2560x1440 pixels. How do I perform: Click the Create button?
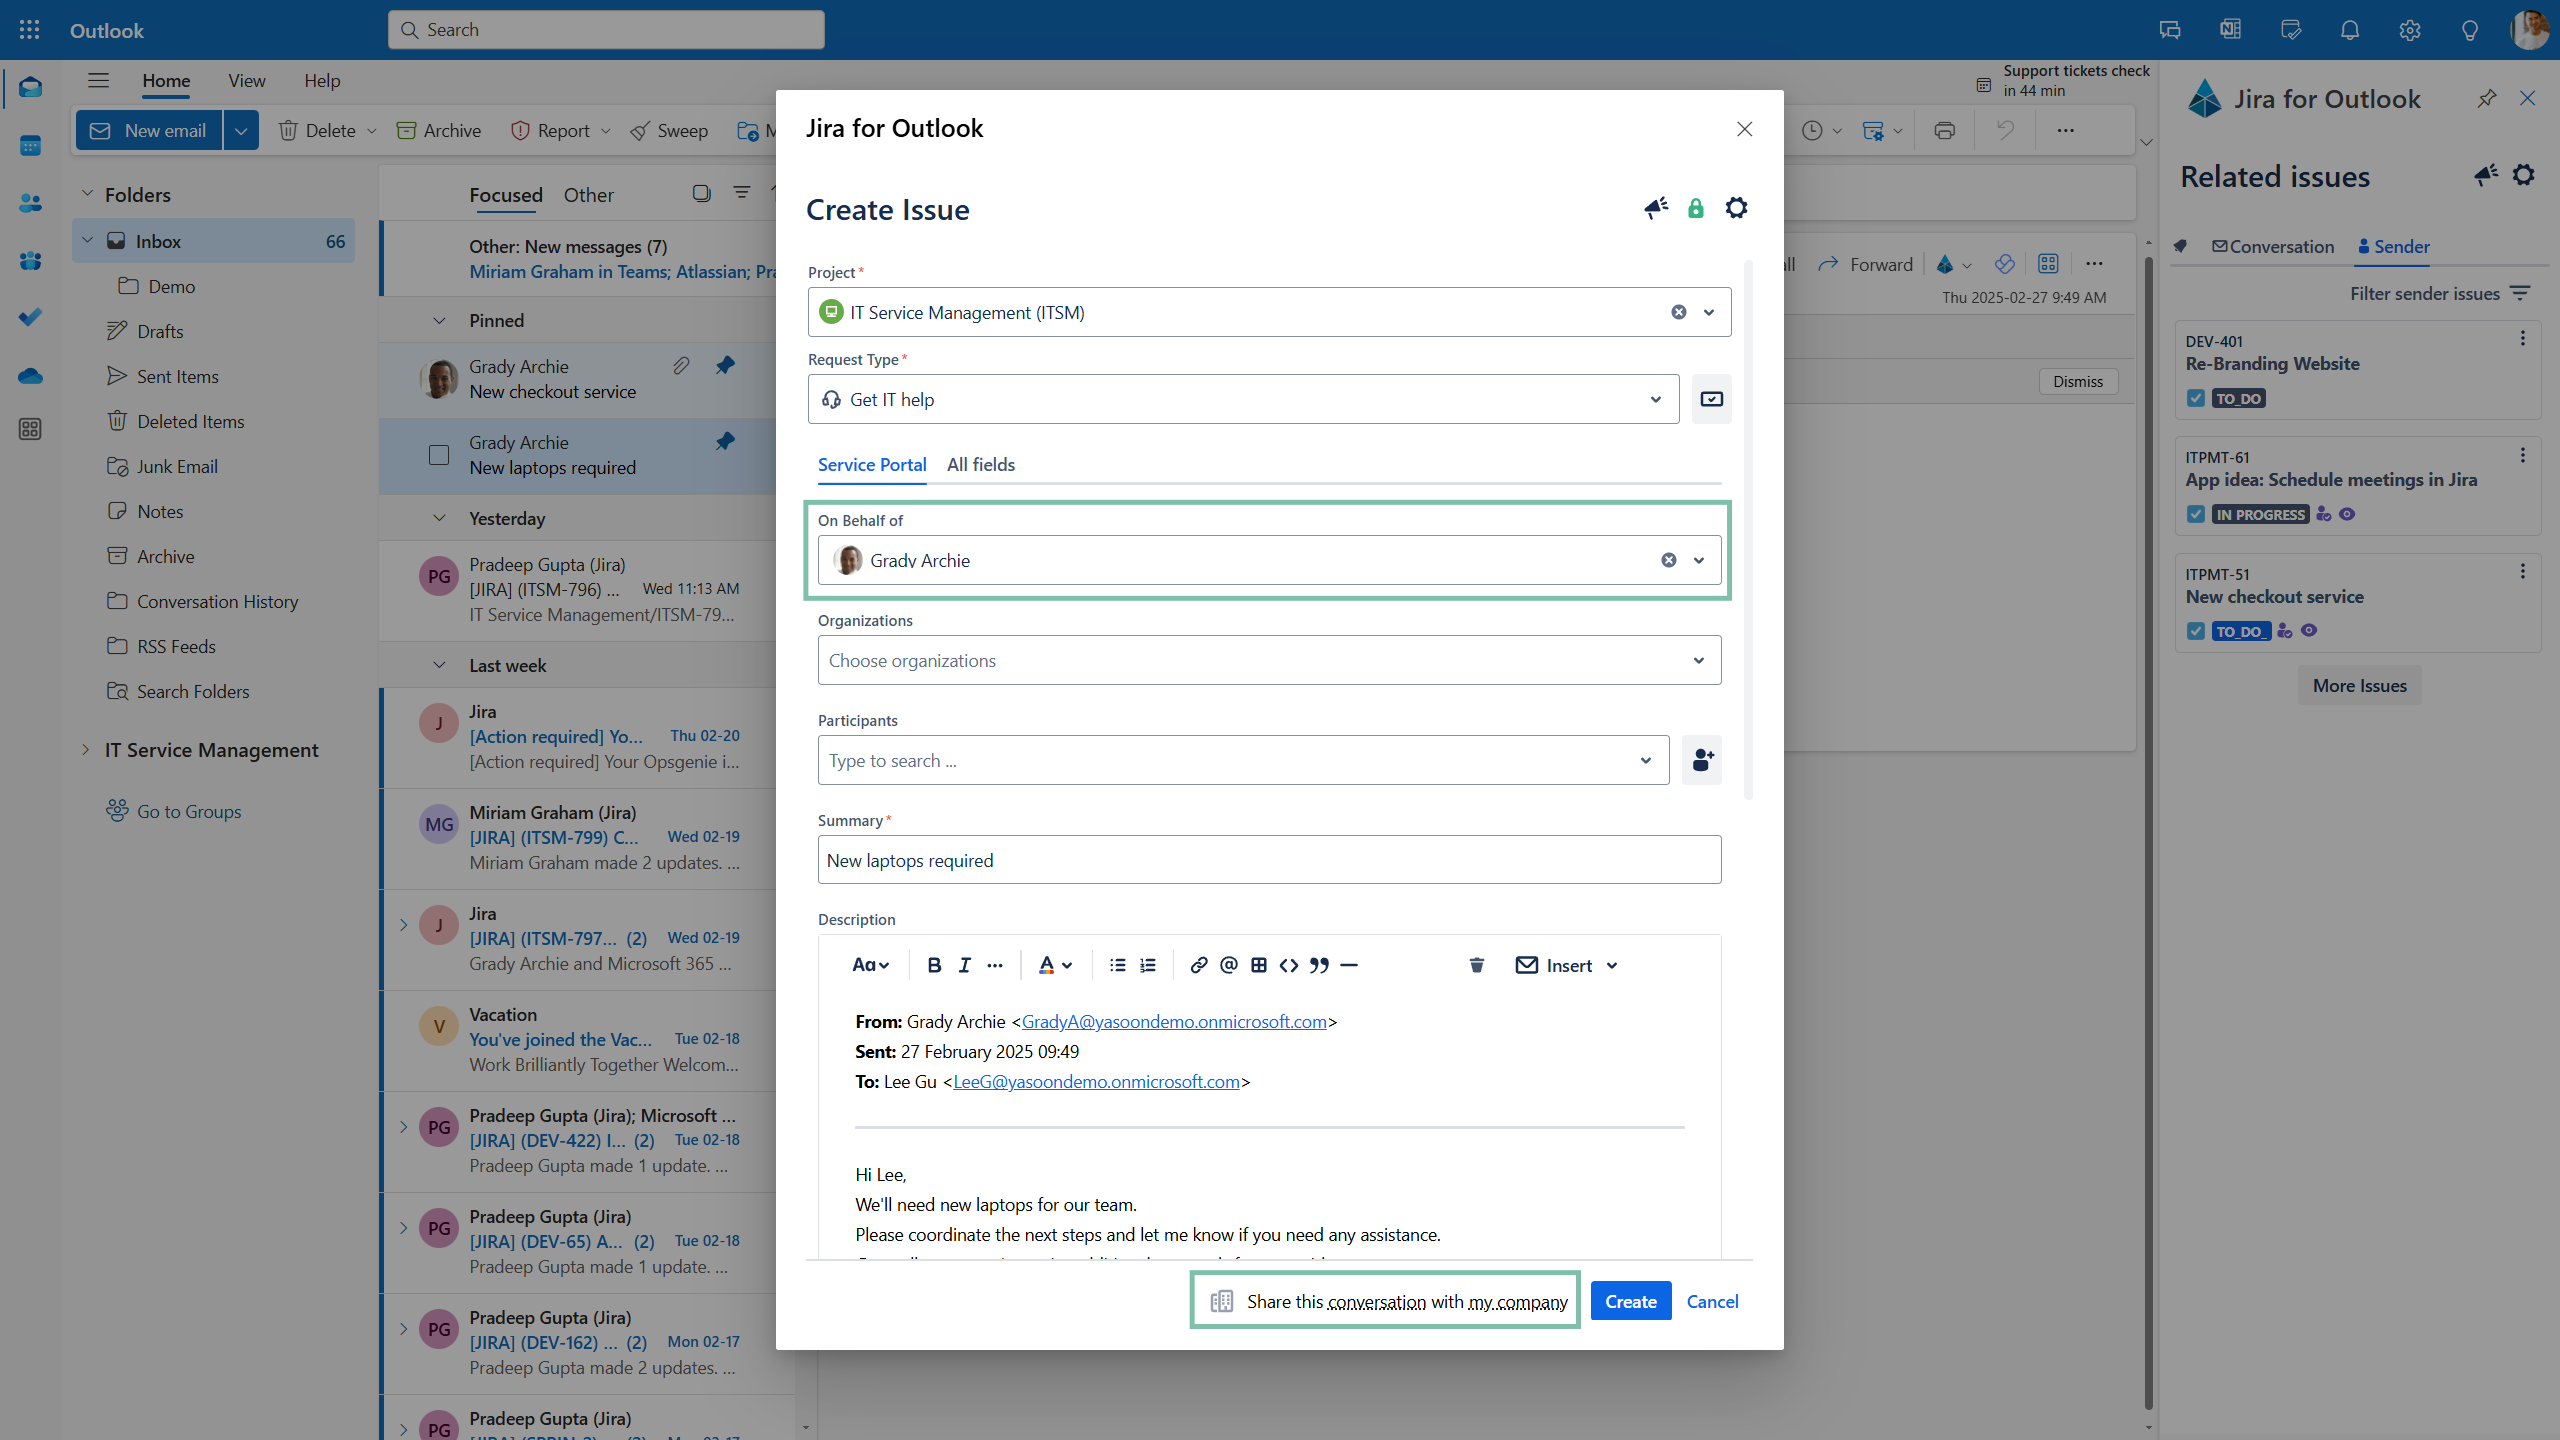click(x=1629, y=1300)
